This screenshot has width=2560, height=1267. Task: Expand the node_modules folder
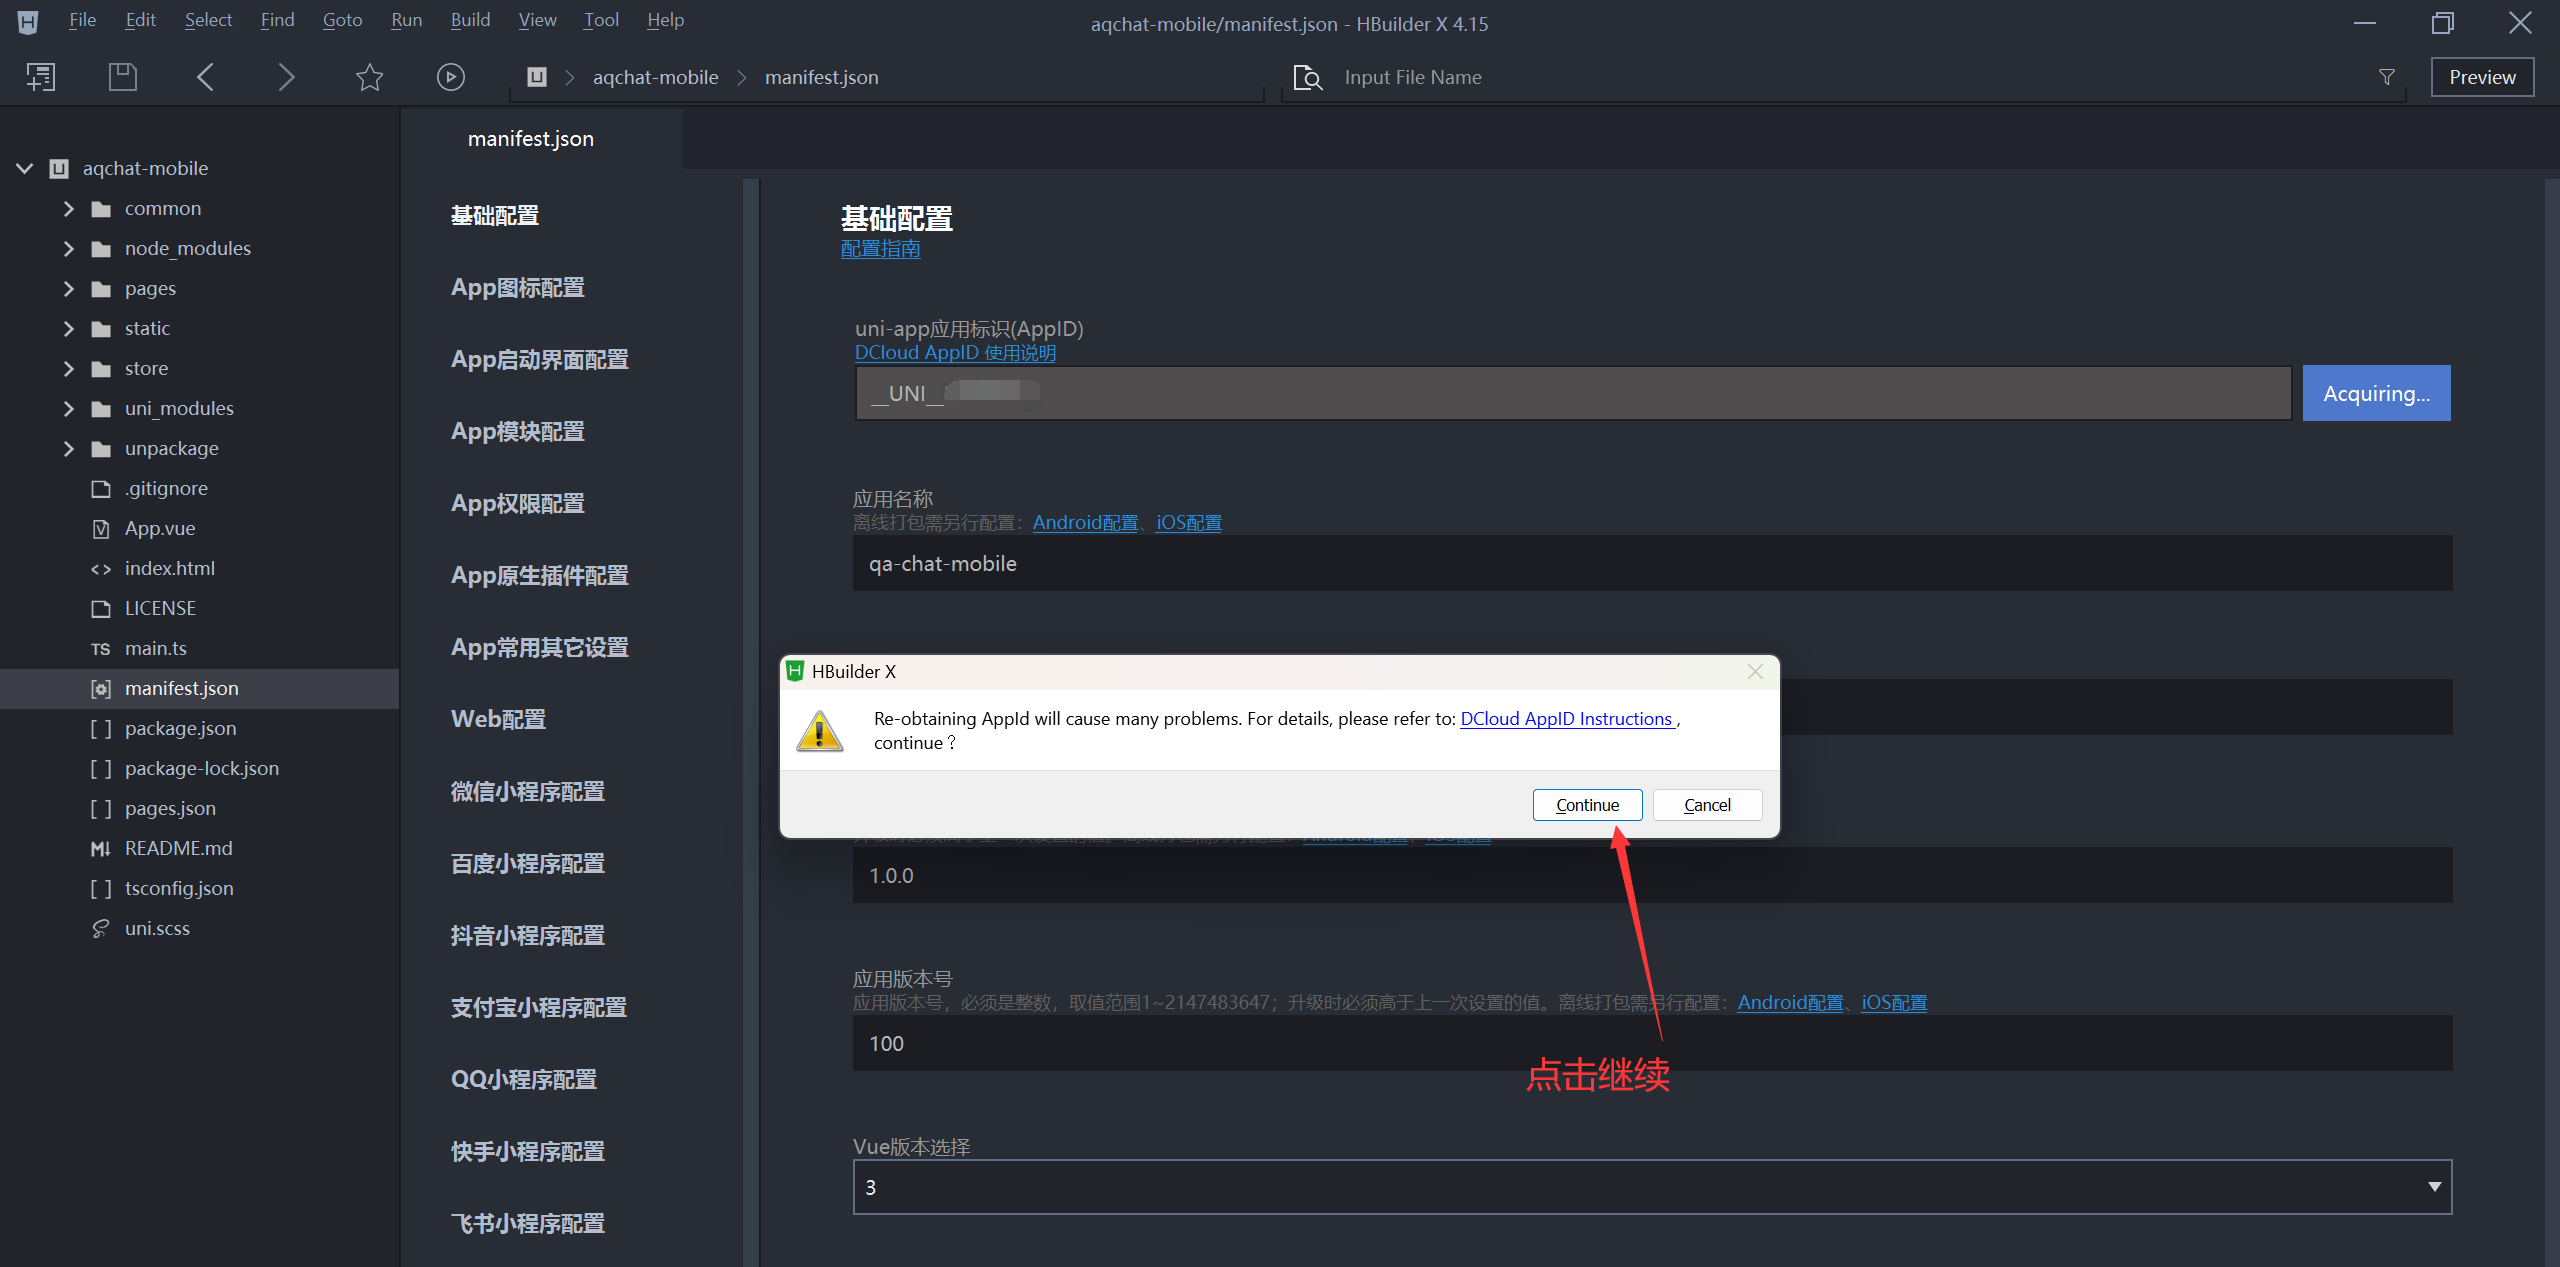click(68, 249)
